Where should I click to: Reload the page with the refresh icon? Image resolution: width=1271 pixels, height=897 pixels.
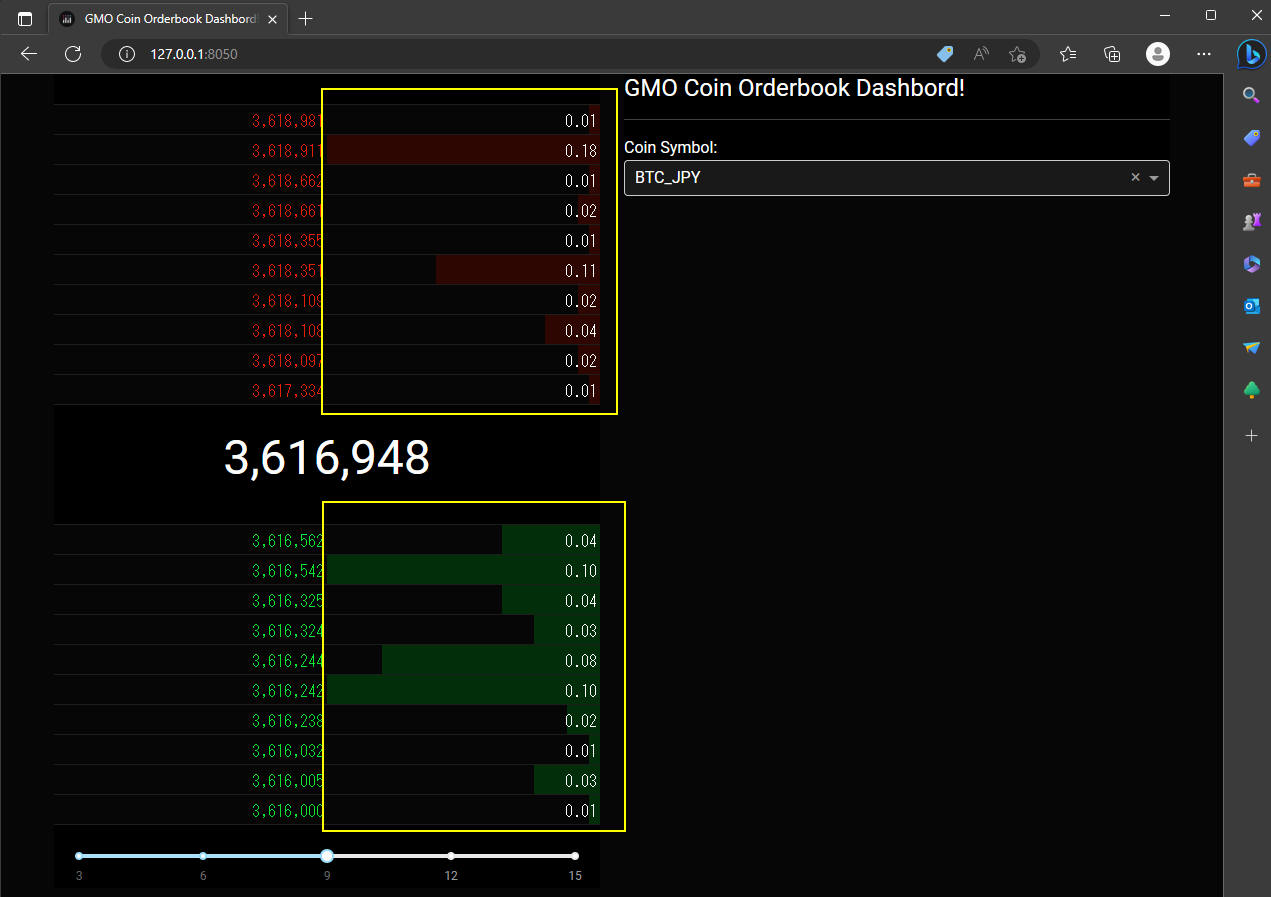[73, 54]
